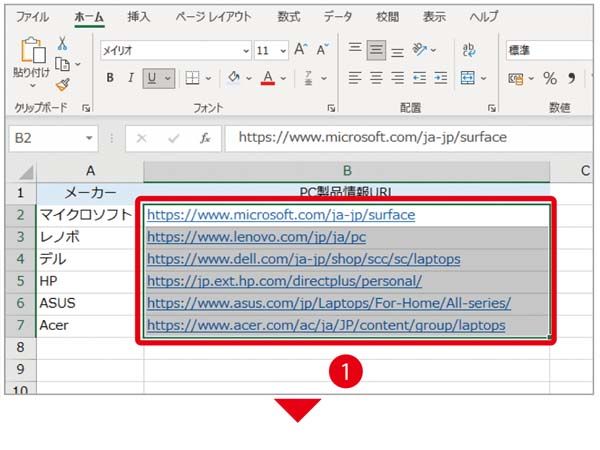Open the lenovo.com link
The height and width of the screenshot is (450, 600).
coord(256,237)
